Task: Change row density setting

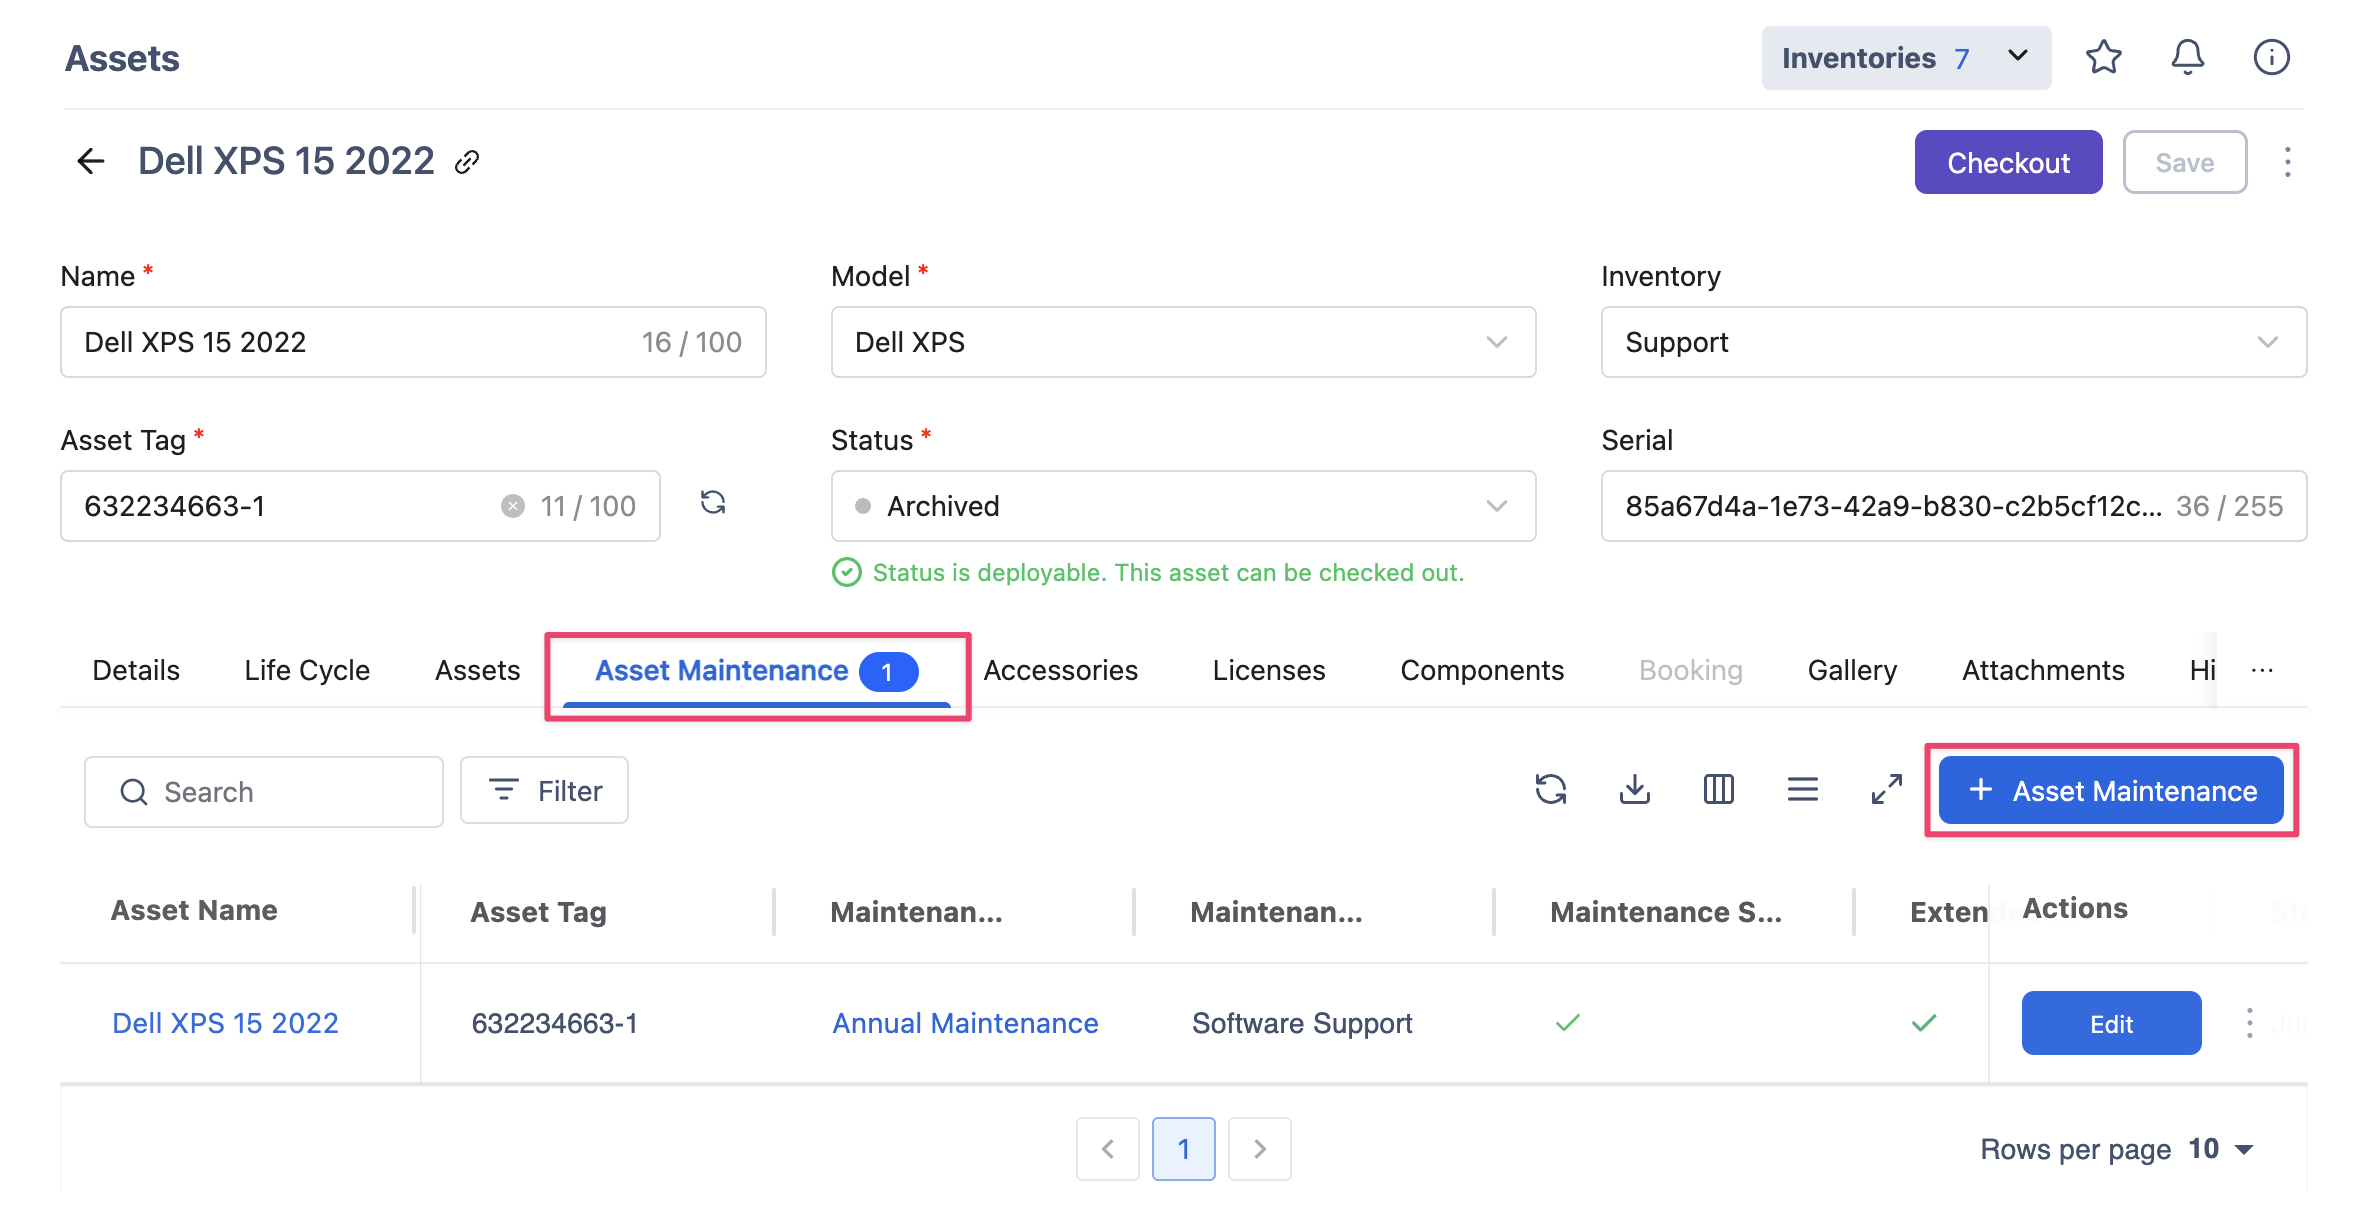Action: (x=1802, y=790)
